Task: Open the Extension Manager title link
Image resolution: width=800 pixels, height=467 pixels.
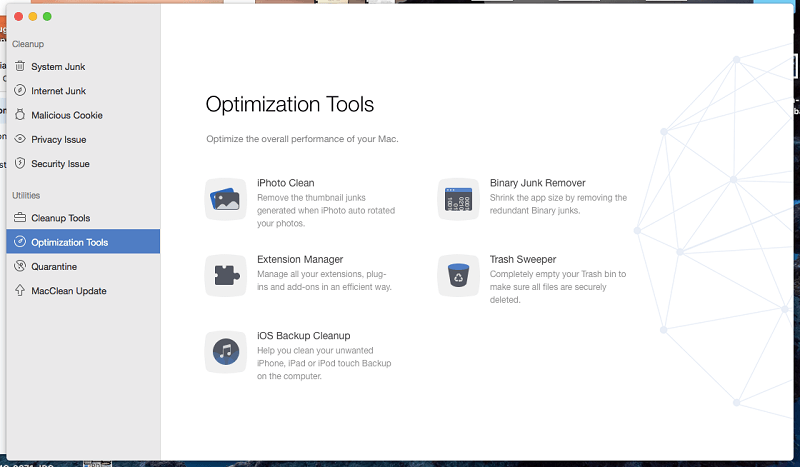Action: click(x=300, y=259)
